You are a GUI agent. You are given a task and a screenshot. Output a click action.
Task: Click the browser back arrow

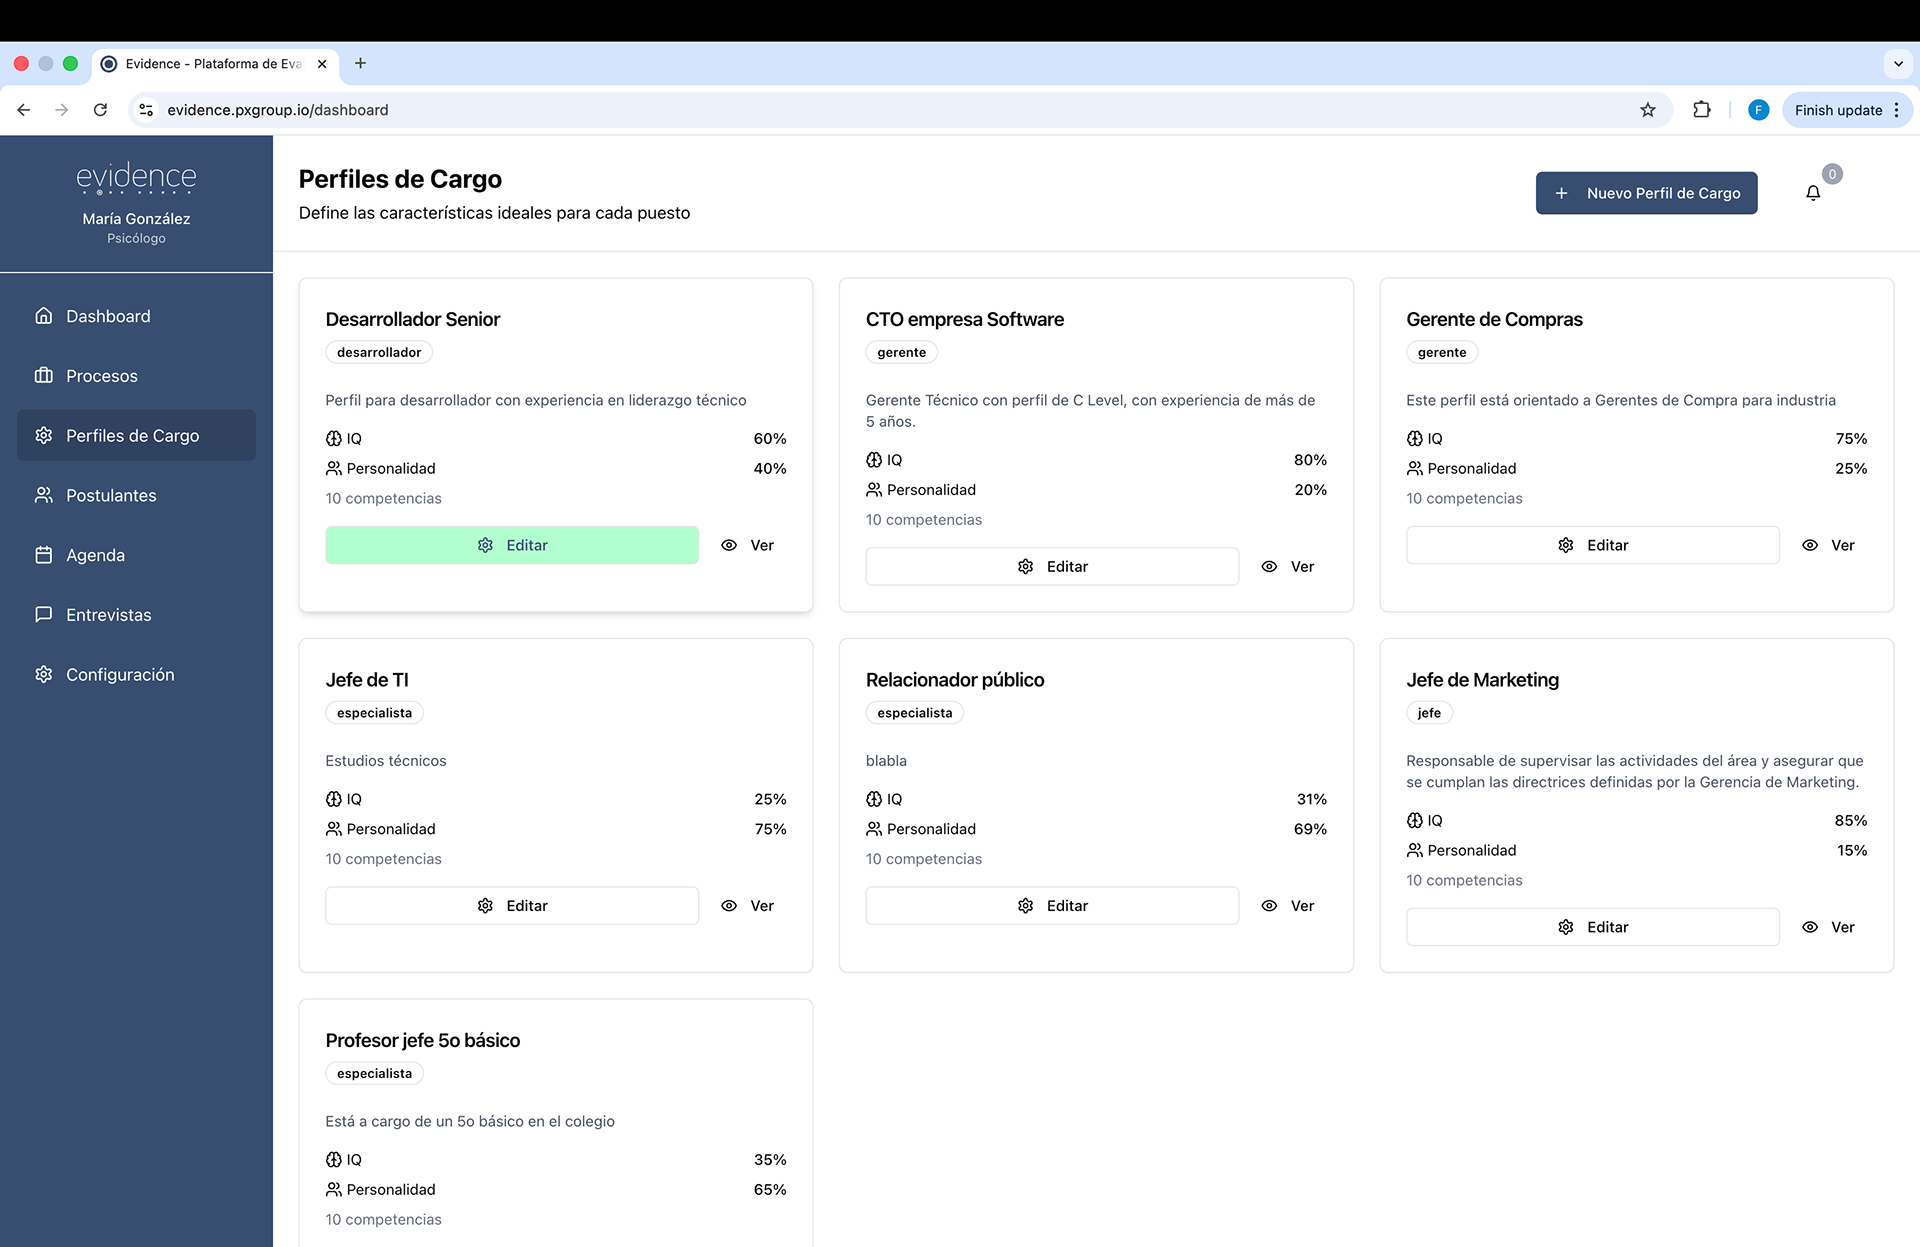pos(24,110)
